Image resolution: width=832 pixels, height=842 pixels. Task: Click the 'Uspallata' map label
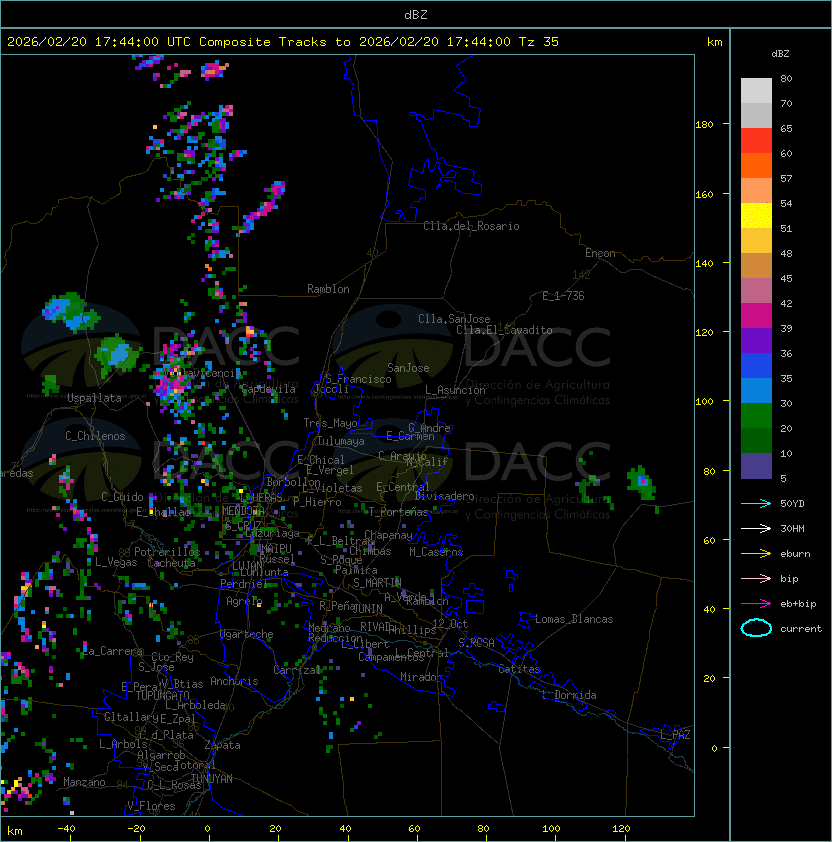coord(94,398)
